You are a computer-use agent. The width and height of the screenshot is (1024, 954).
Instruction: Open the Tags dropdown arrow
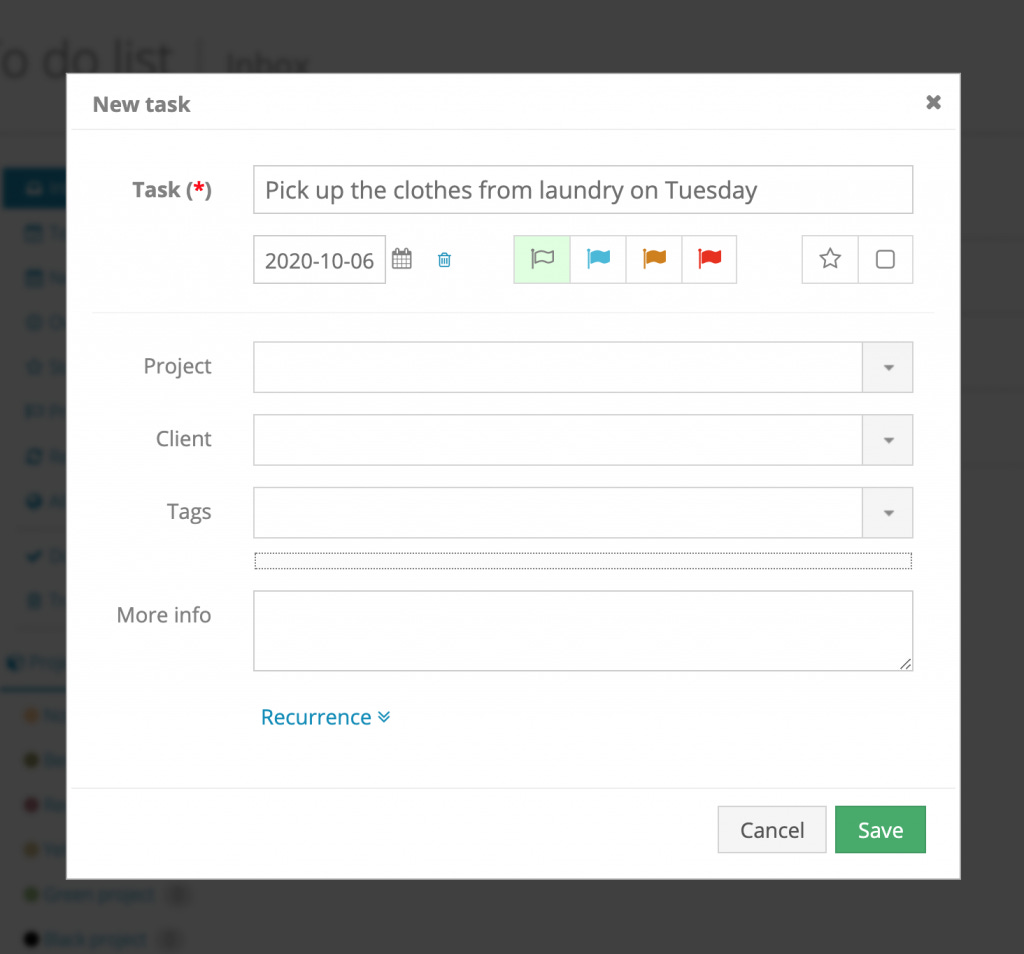888,513
